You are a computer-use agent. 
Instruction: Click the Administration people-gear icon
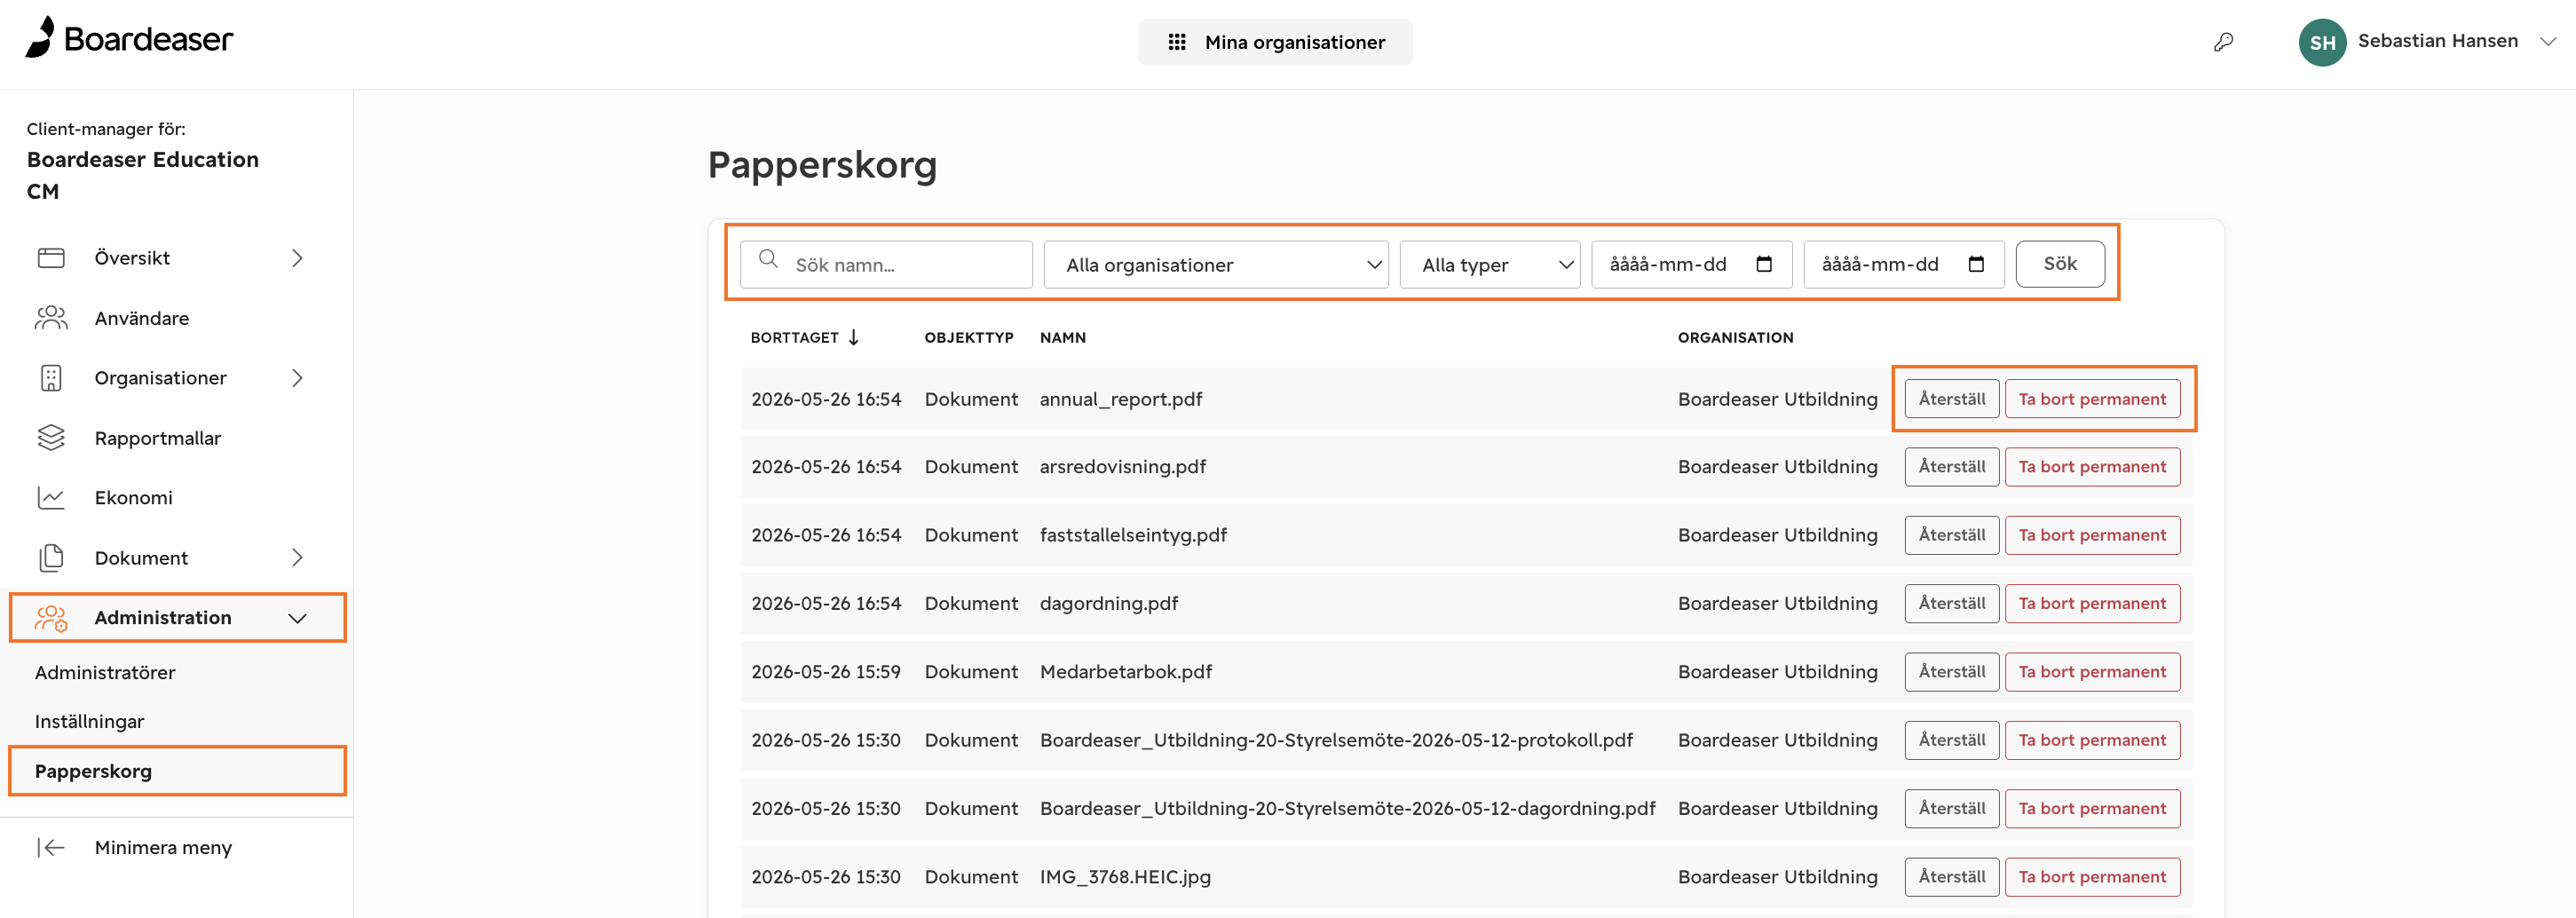pos(51,618)
